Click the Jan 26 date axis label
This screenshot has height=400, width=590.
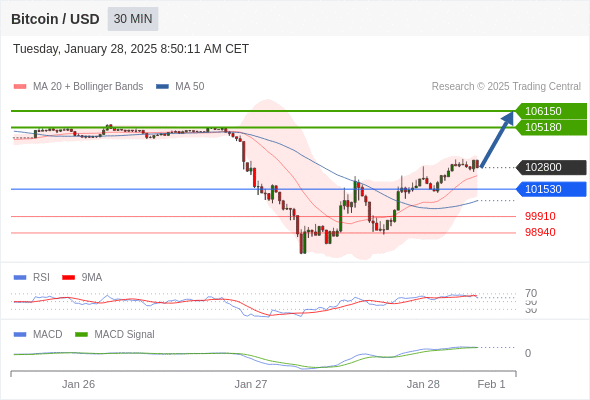tap(78, 384)
